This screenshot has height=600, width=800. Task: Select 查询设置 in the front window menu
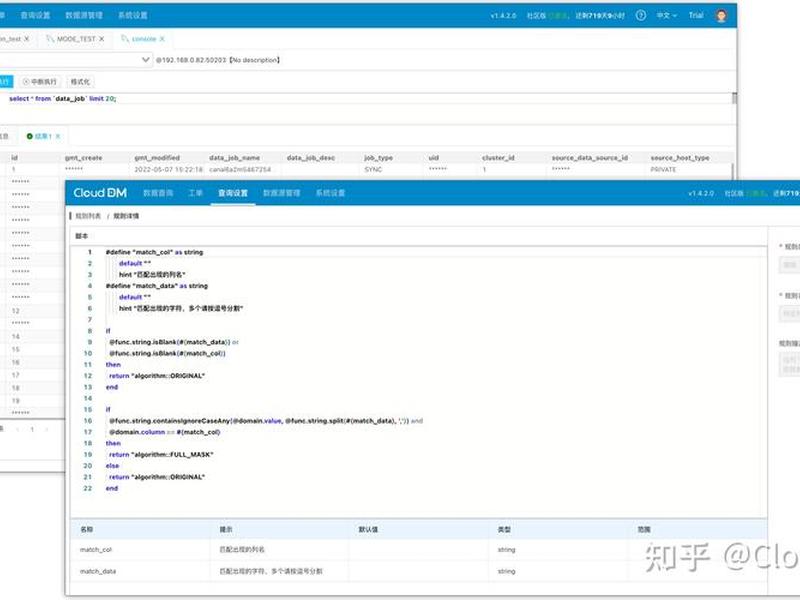click(233, 193)
